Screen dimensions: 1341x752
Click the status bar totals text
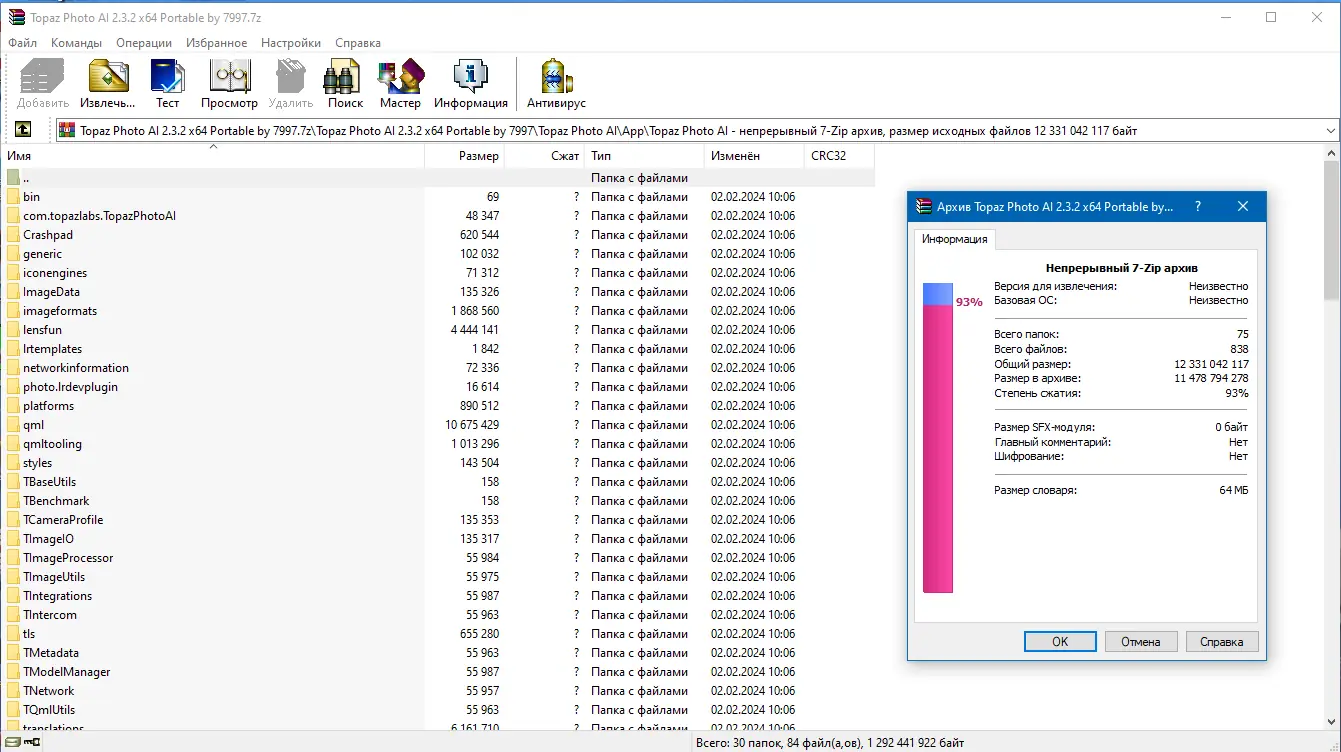click(x=830, y=743)
